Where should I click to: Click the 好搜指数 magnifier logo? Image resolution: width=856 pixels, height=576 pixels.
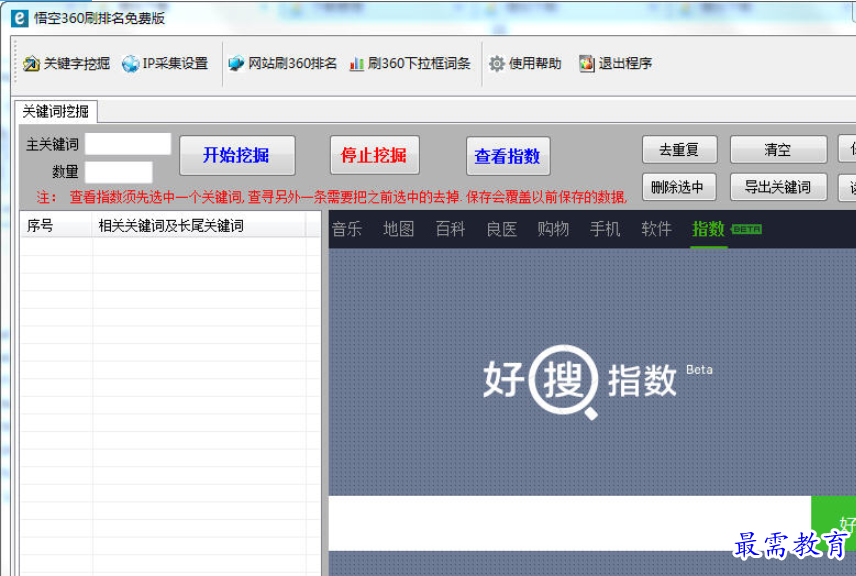563,381
